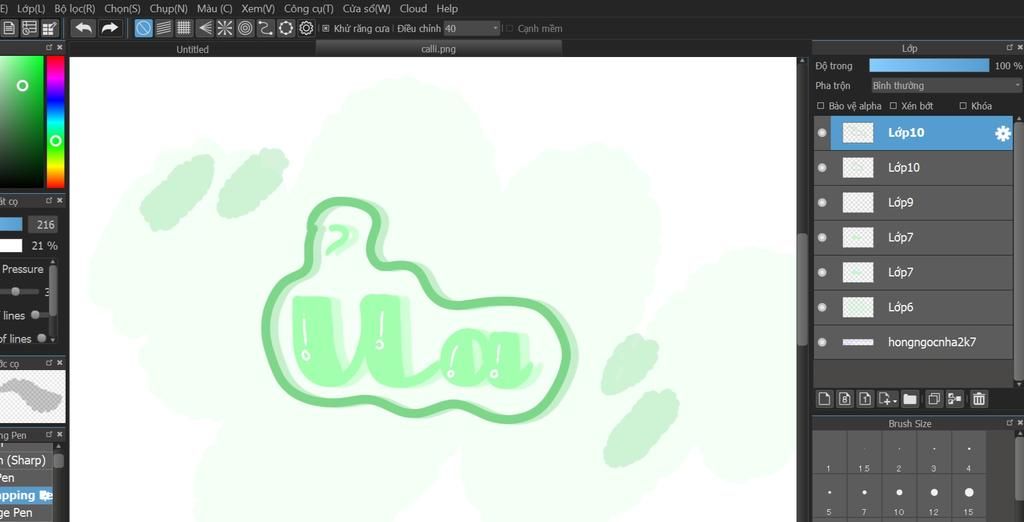The height and width of the screenshot is (522, 1024).
Task: Add a new 8-bit layer
Action: pos(844,399)
